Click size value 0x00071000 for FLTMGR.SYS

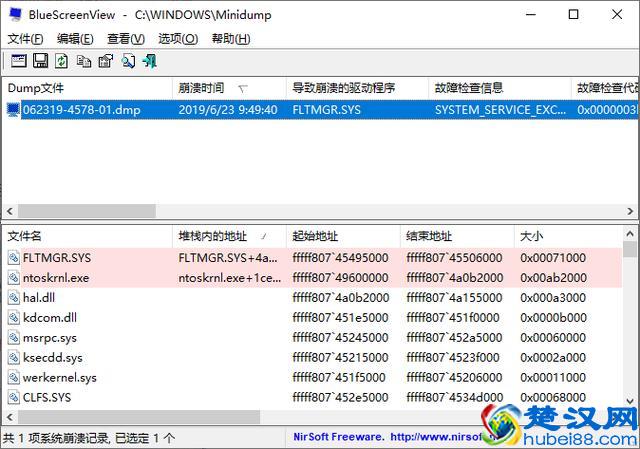553,258
